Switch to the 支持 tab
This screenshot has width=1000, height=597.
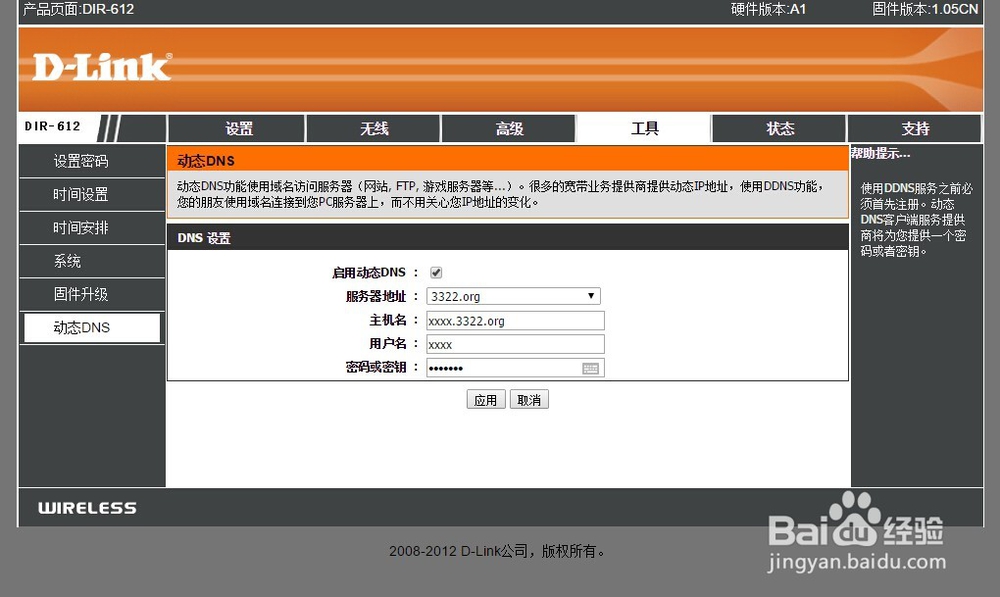(x=915, y=129)
